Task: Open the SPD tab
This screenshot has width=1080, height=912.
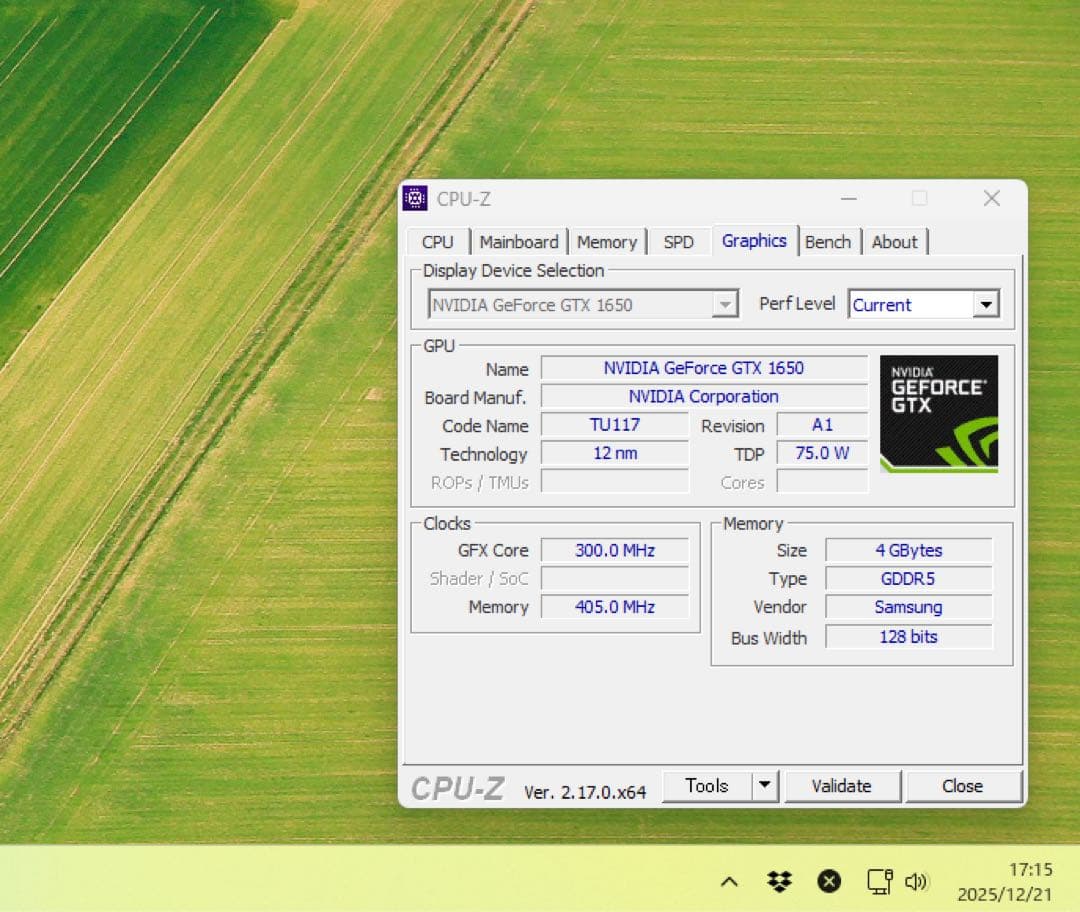Action: pyautogui.click(x=679, y=241)
